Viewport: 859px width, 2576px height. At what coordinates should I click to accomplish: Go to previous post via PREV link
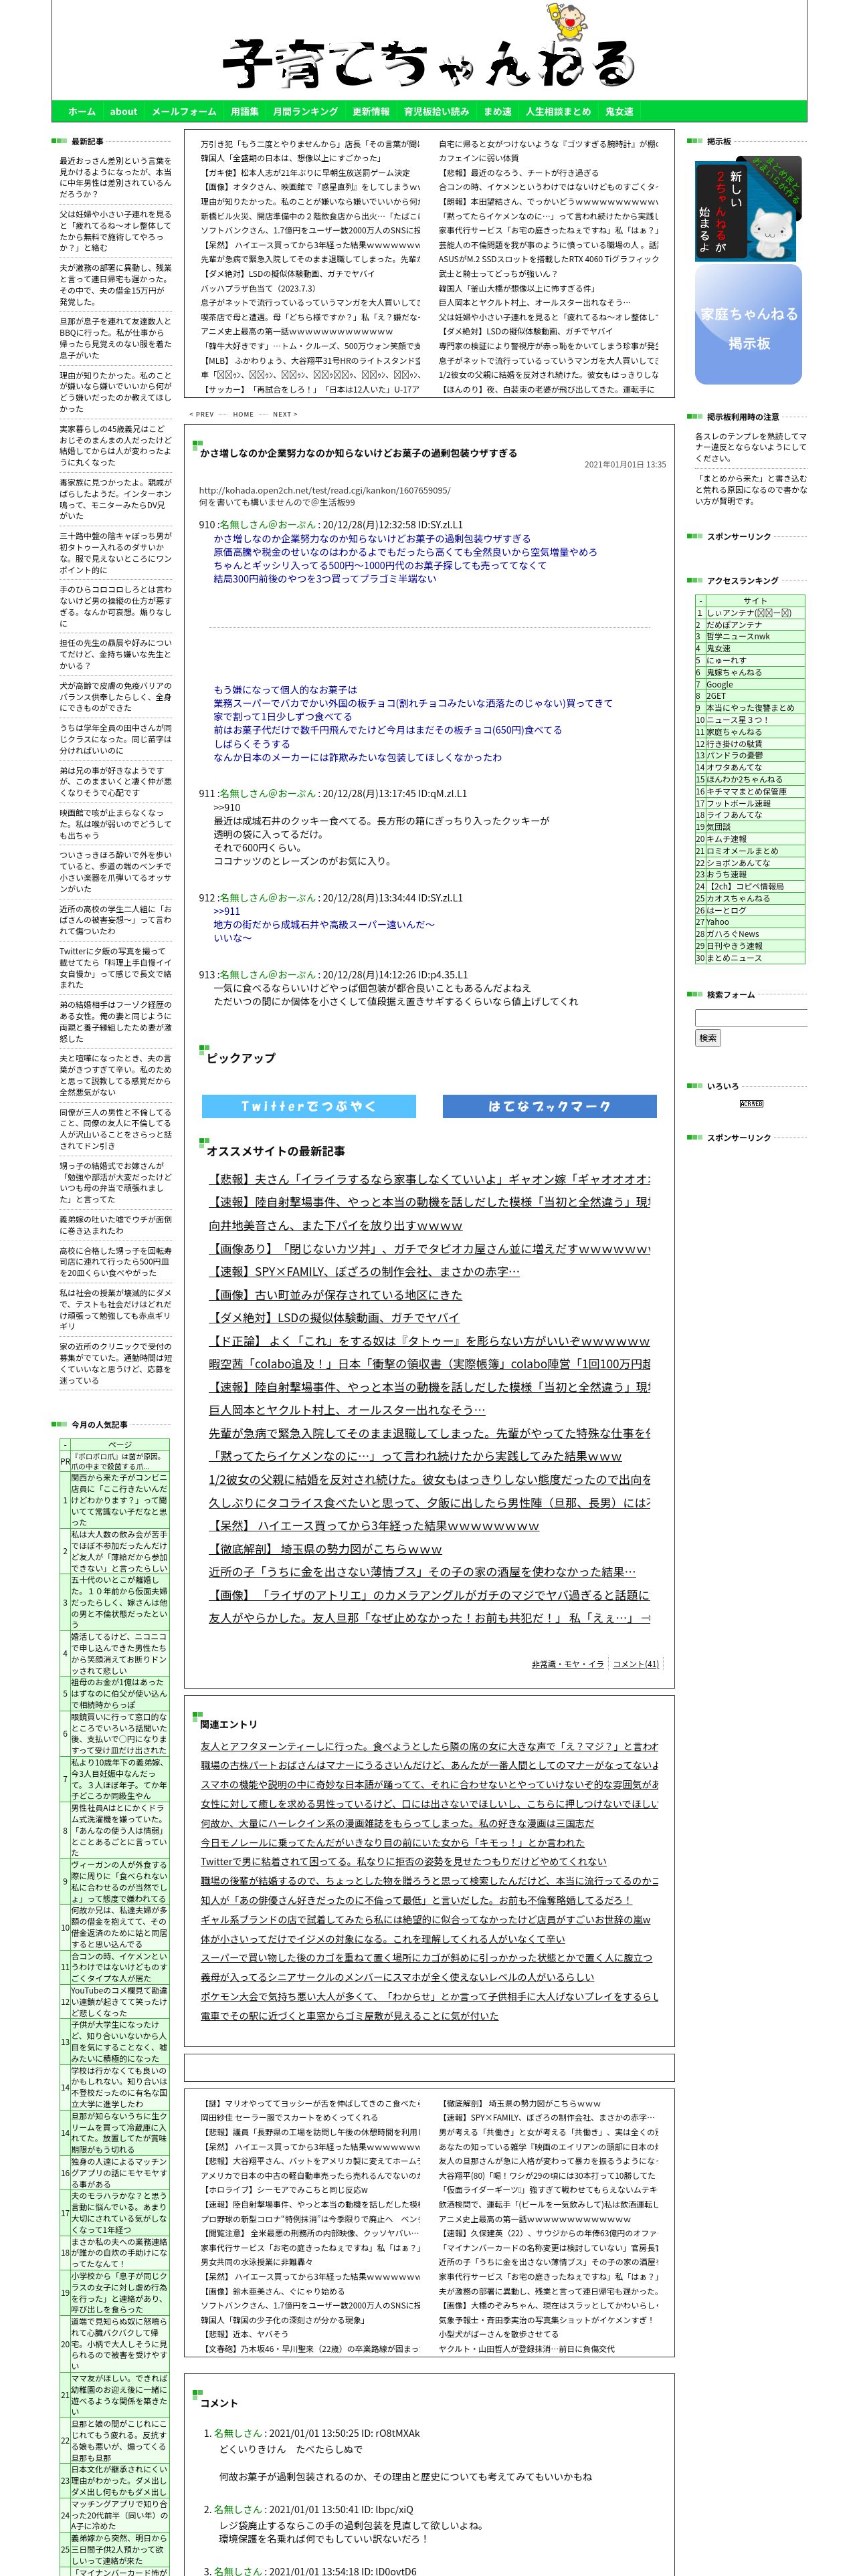pos(202,414)
